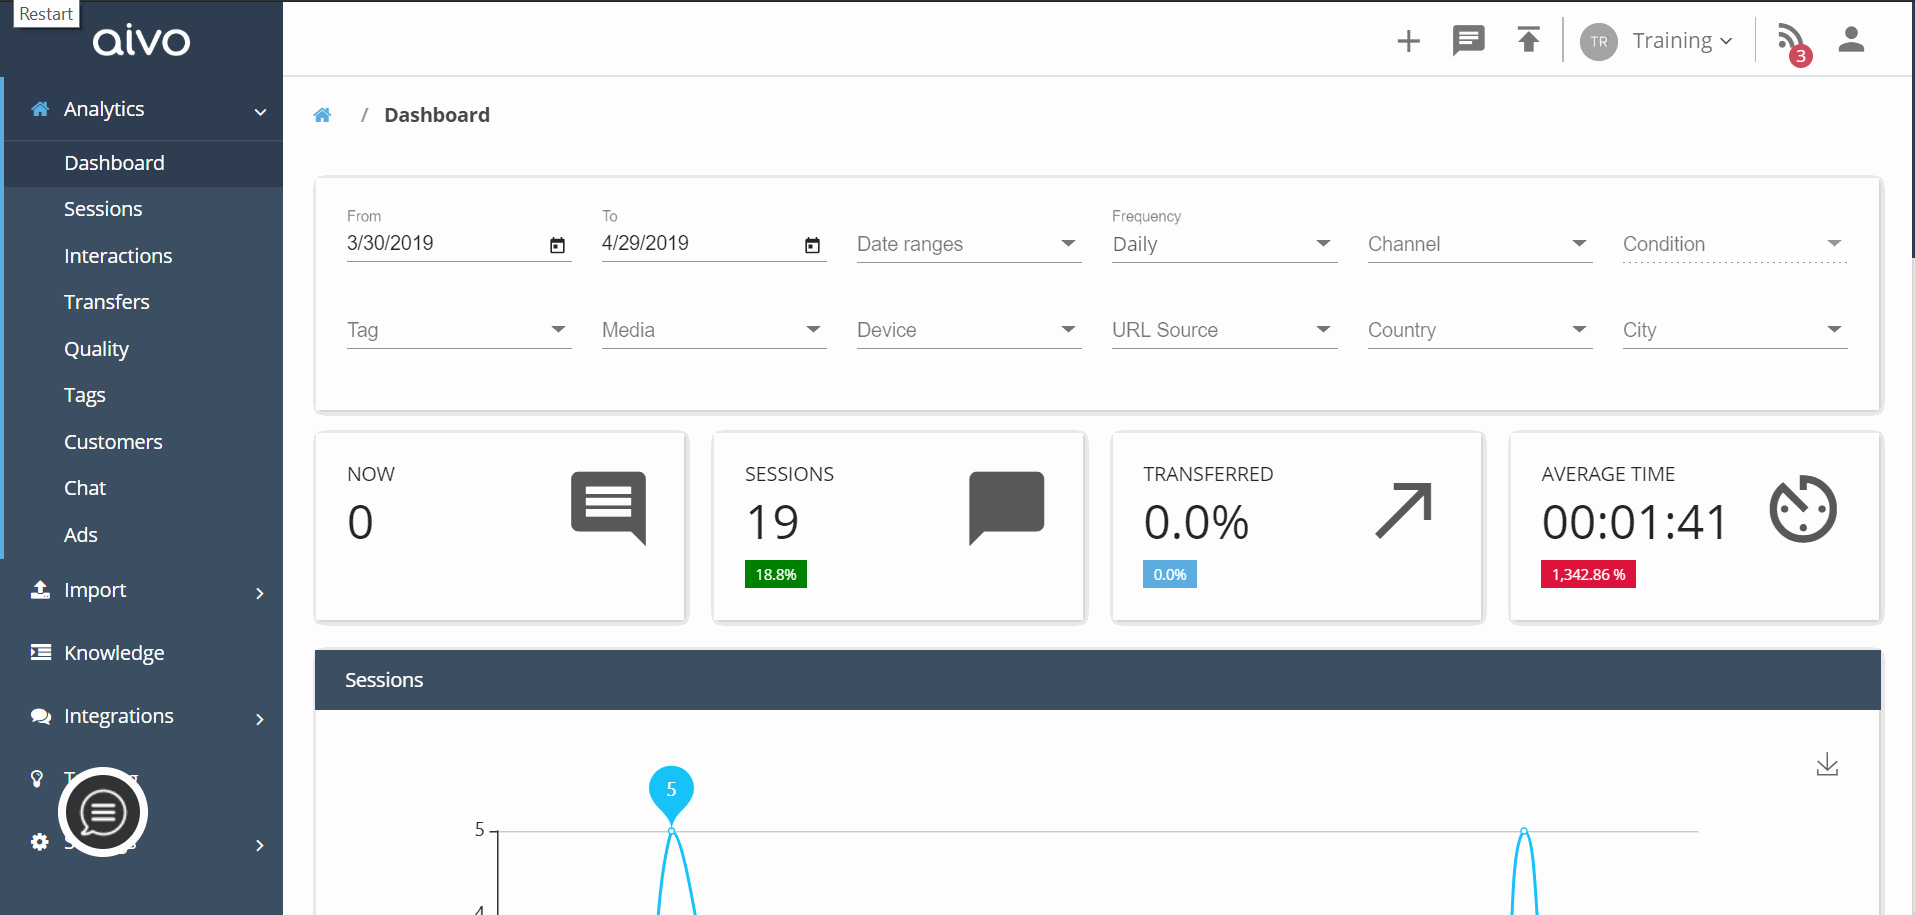The height and width of the screenshot is (915, 1915).
Task: Open the Interactions section
Action: coord(117,255)
